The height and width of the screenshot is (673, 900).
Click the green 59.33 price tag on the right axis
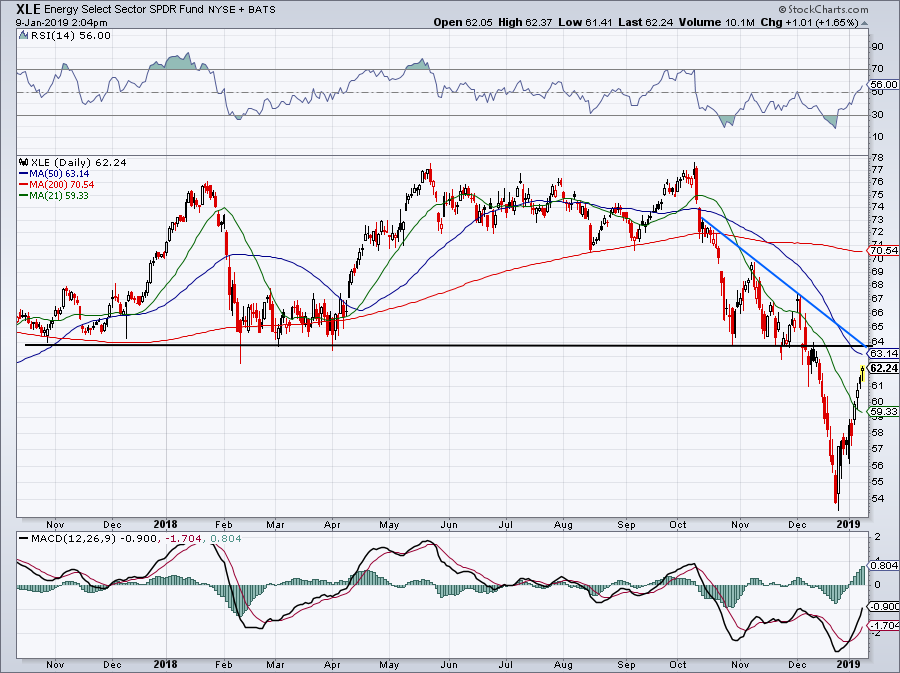(884, 411)
